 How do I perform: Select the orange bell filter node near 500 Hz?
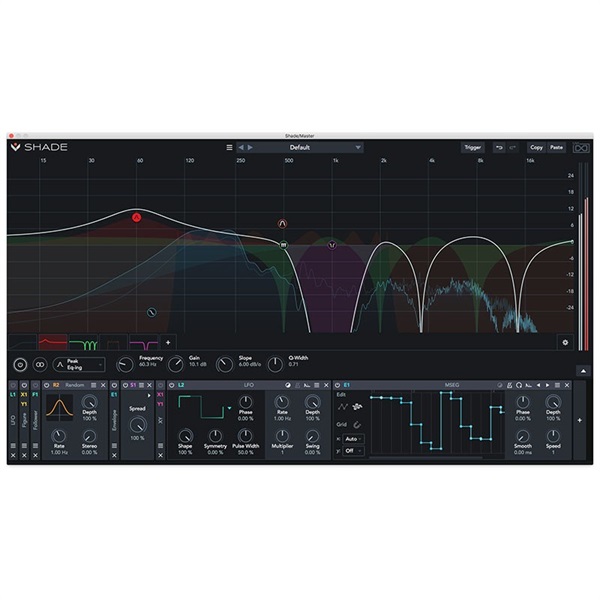coord(282,223)
